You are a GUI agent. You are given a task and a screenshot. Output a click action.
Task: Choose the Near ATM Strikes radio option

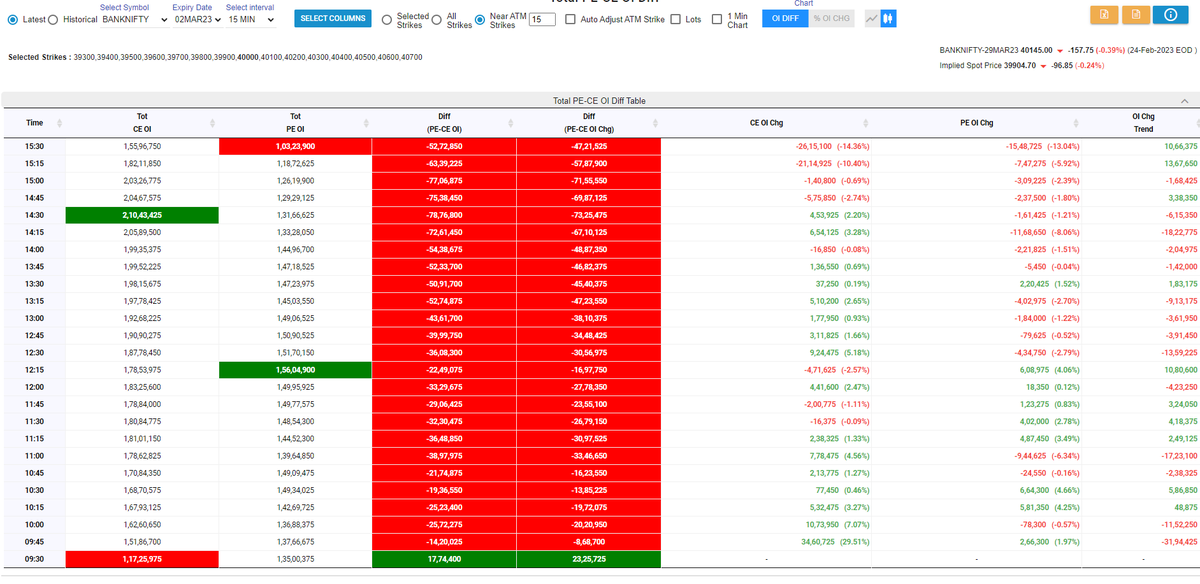(x=481, y=20)
